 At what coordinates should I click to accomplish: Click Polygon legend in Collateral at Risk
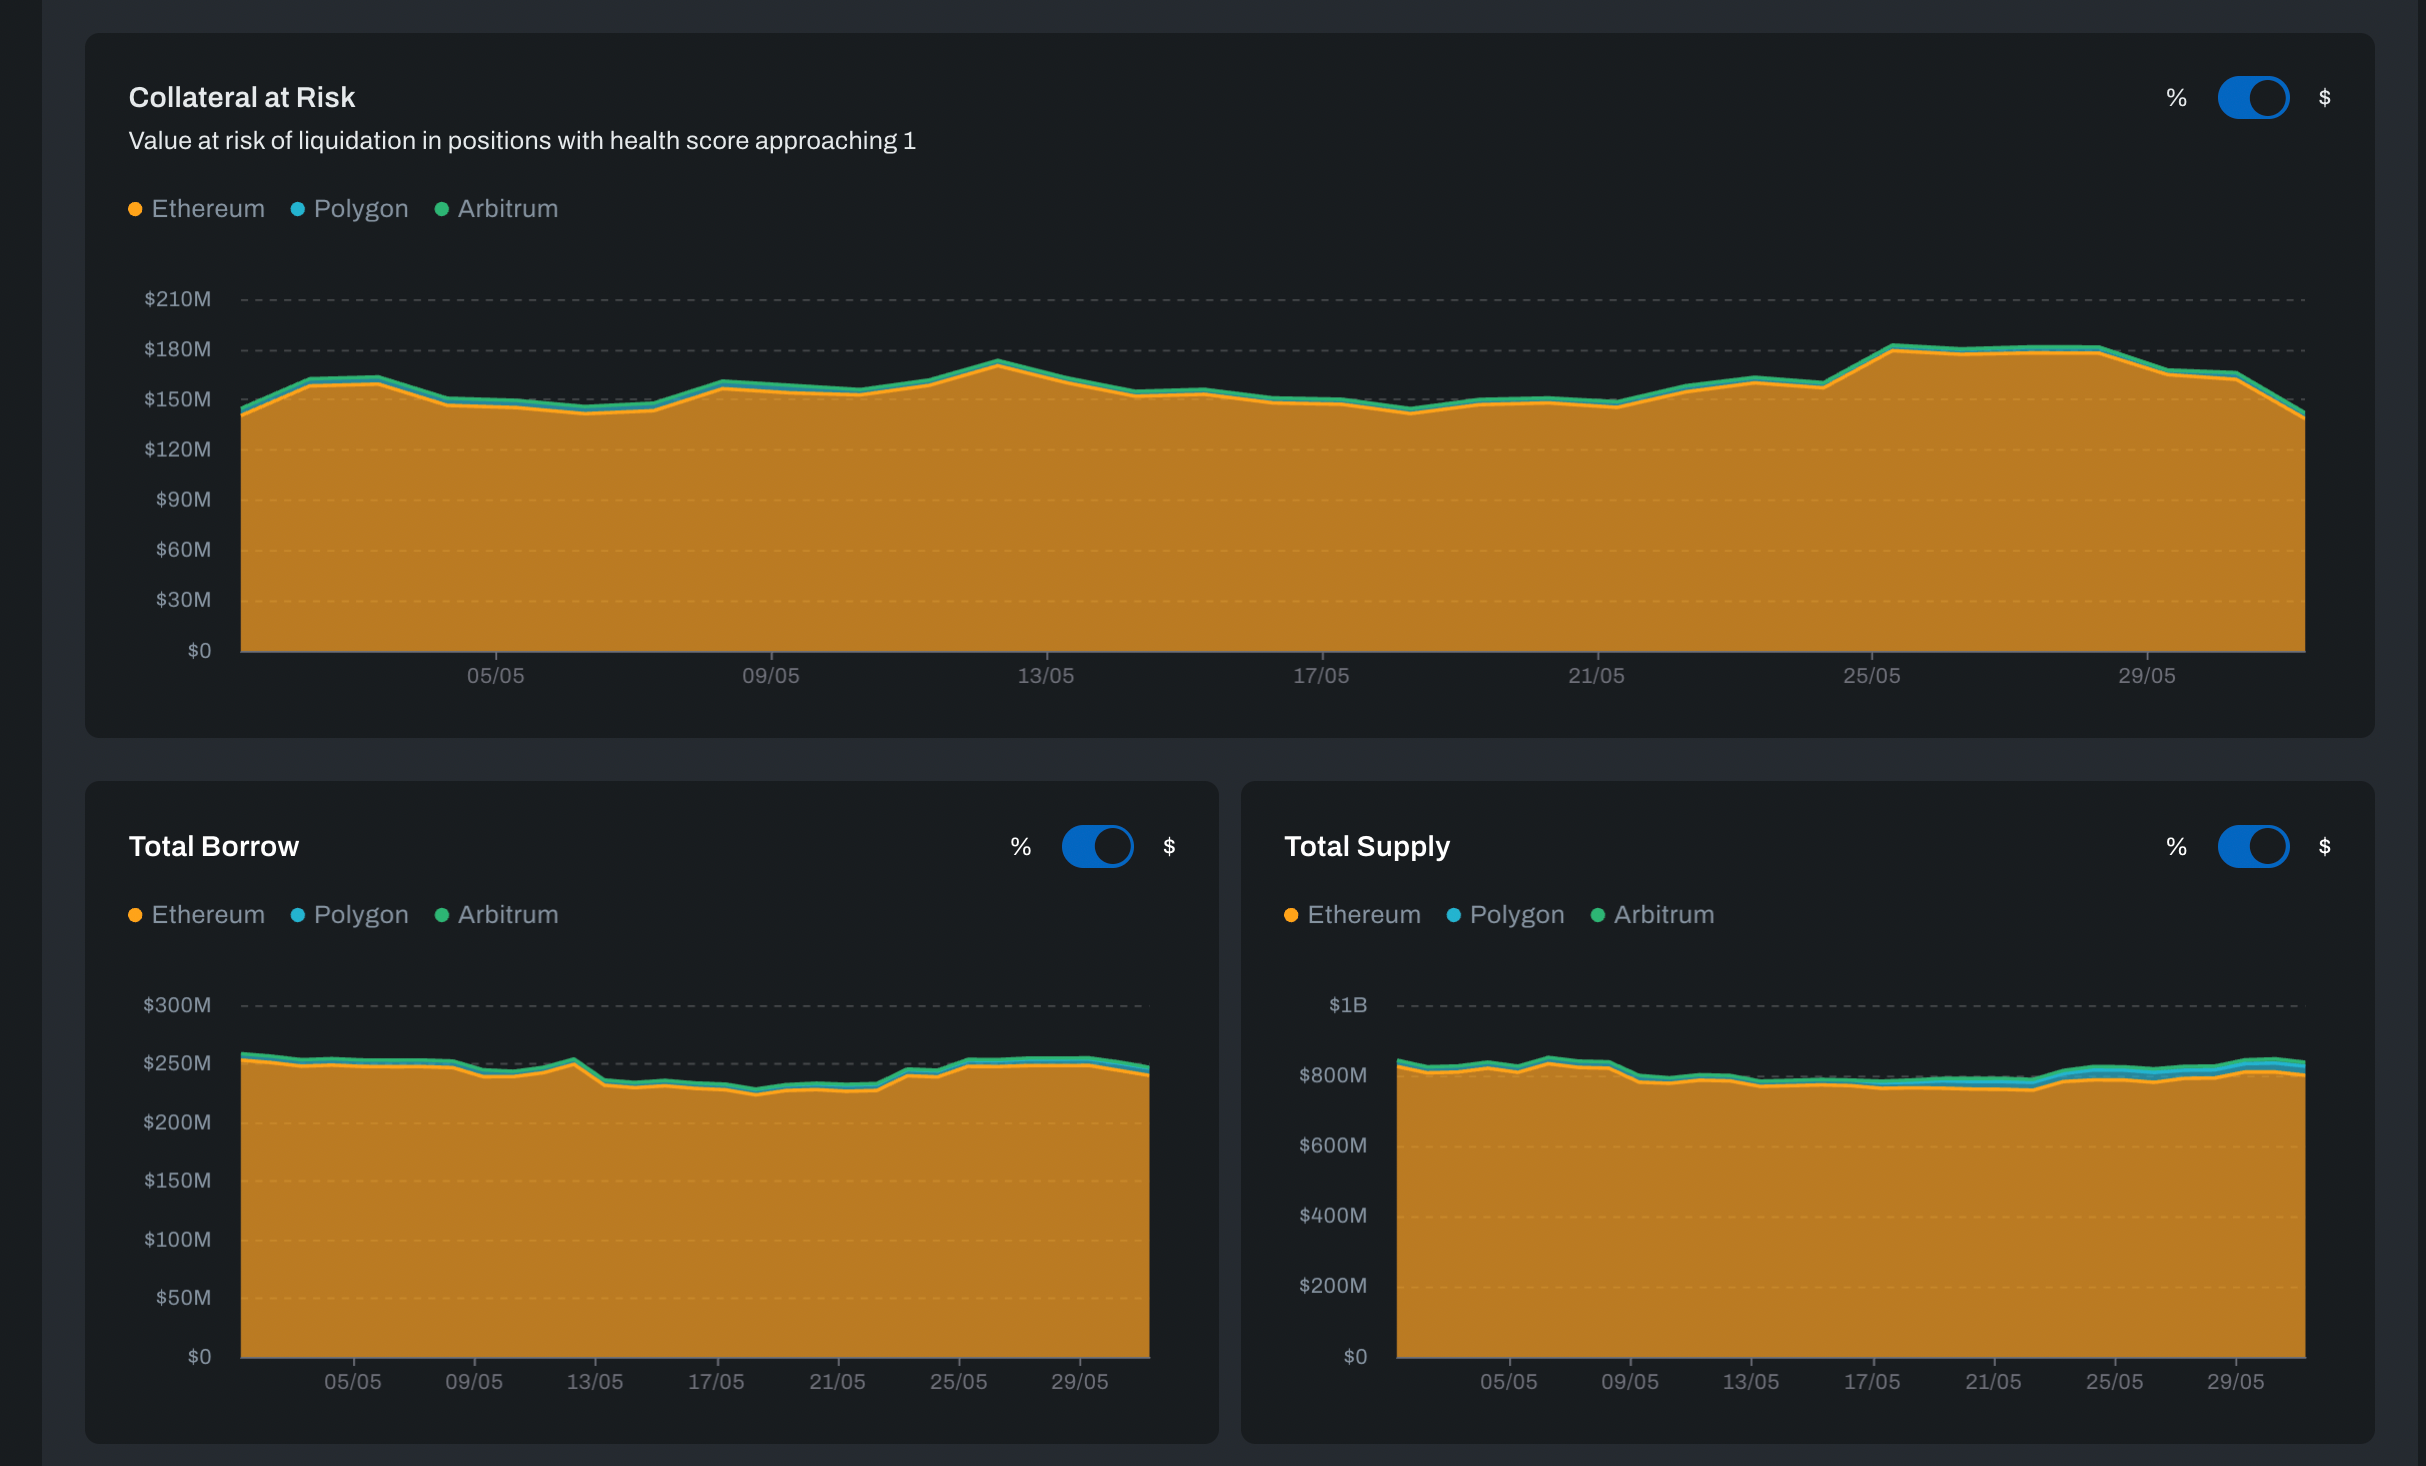[x=350, y=209]
